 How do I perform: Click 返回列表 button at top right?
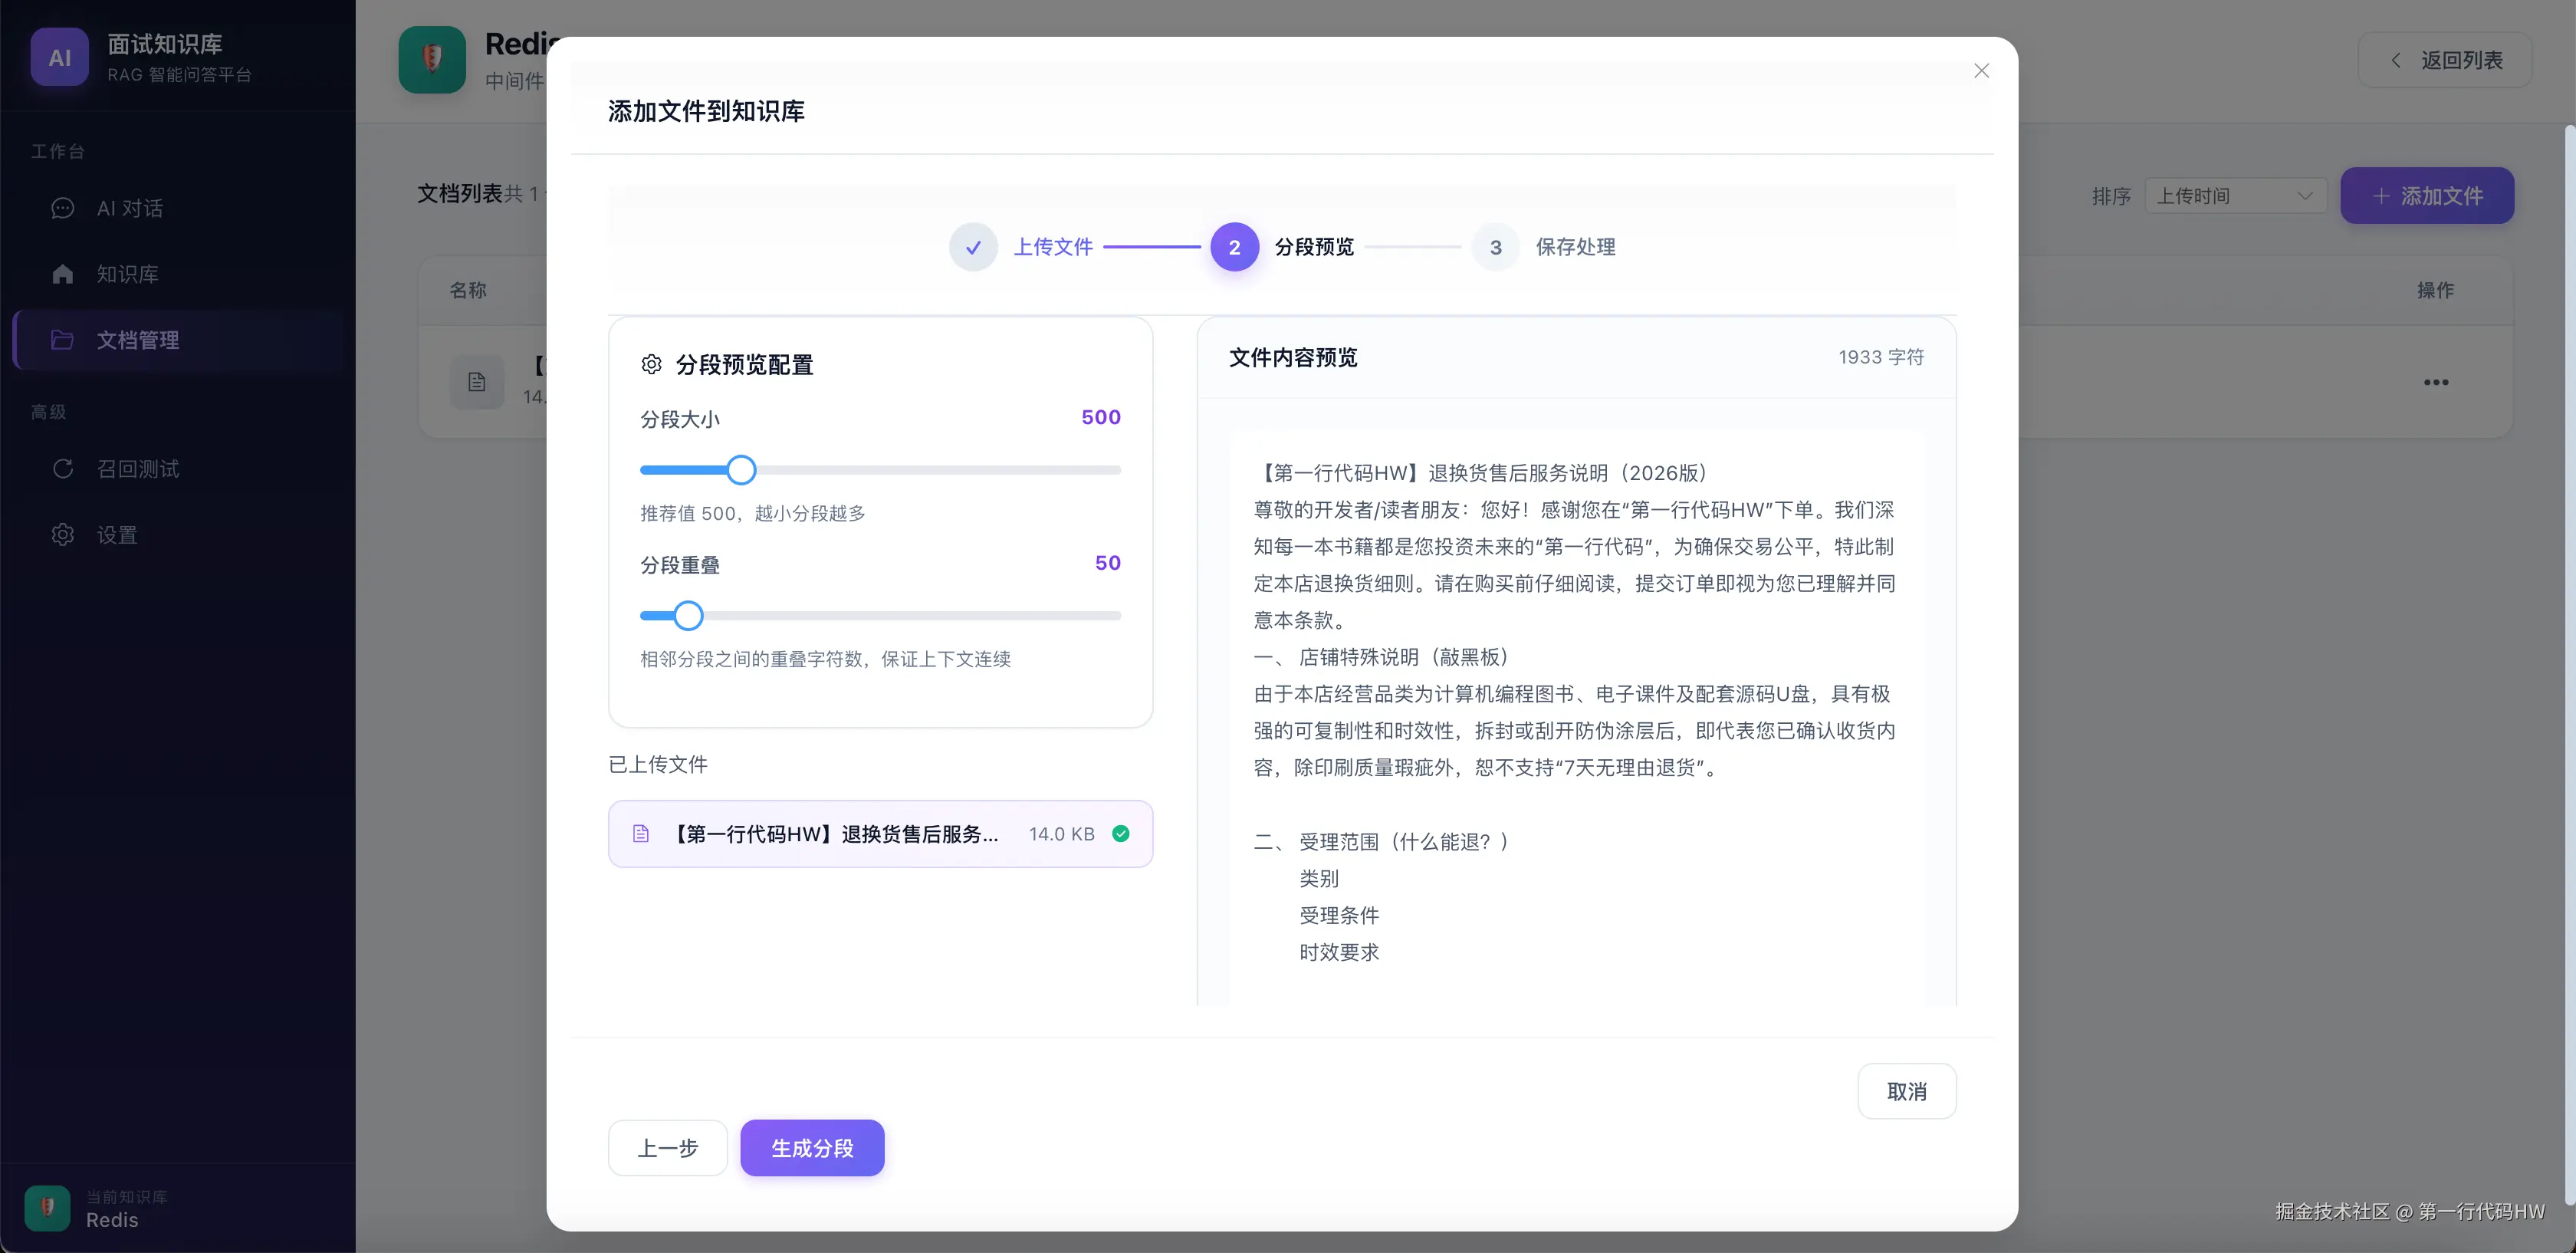click(2445, 60)
